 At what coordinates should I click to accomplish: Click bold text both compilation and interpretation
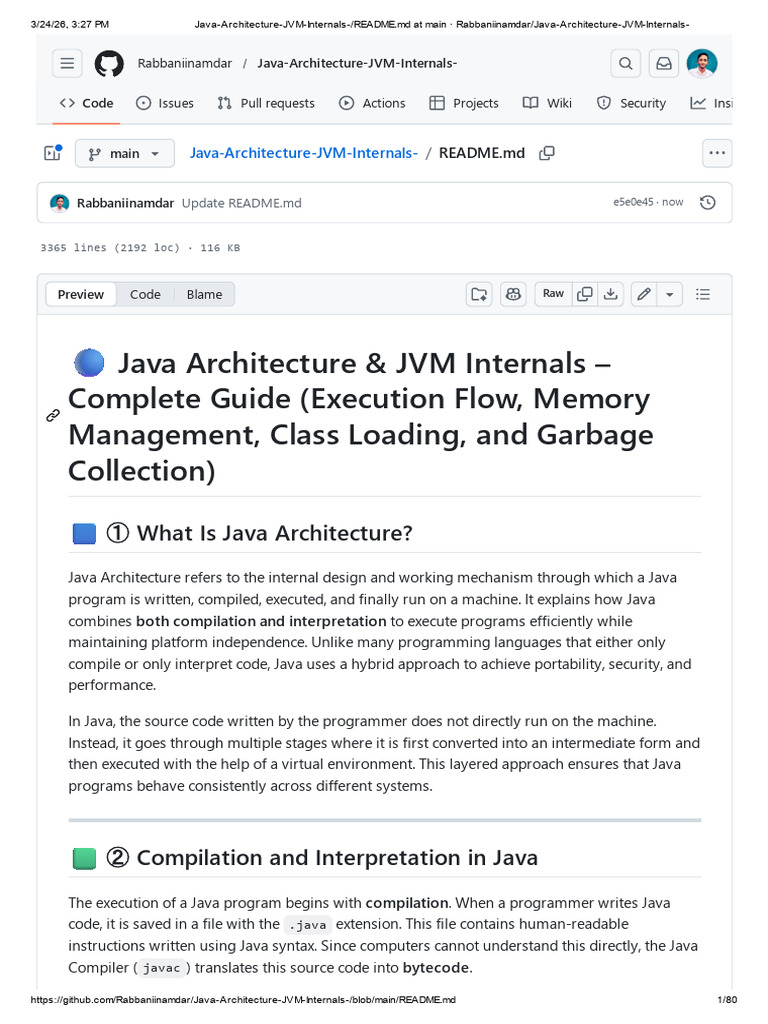(261, 621)
